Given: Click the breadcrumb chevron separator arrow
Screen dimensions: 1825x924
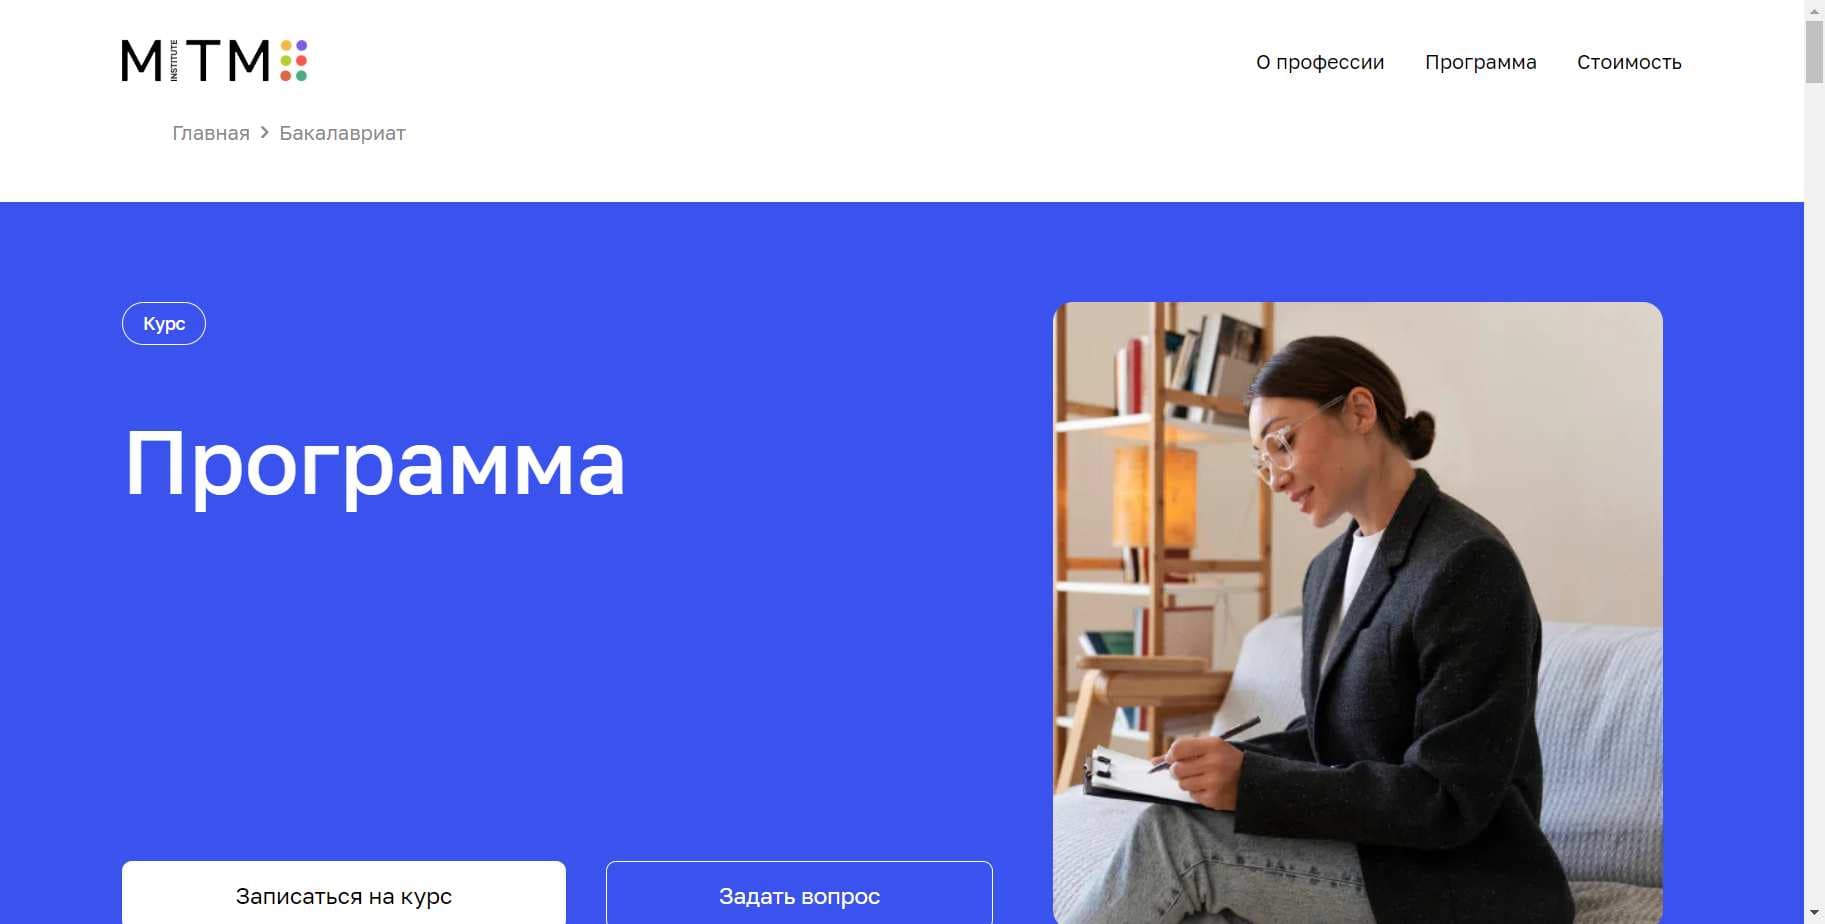Looking at the screenshot, I should (265, 132).
